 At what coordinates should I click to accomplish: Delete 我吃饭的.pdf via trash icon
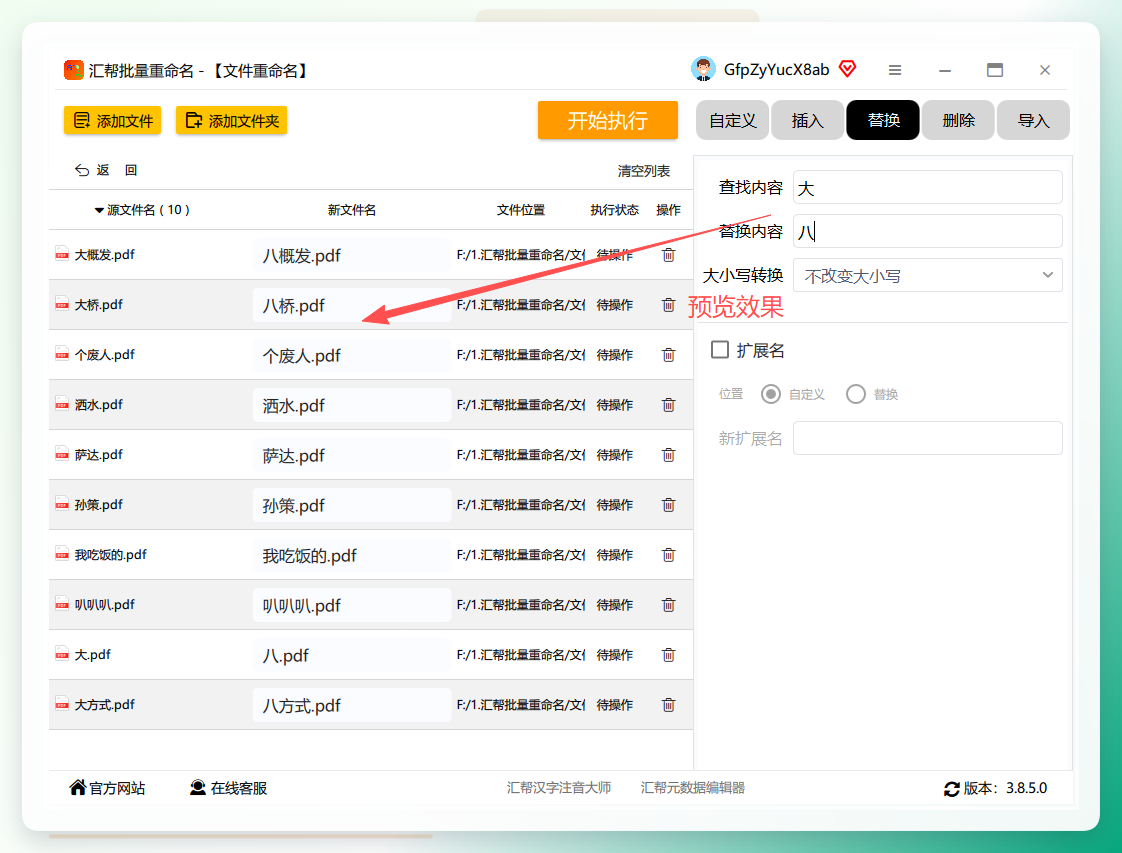pos(668,555)
